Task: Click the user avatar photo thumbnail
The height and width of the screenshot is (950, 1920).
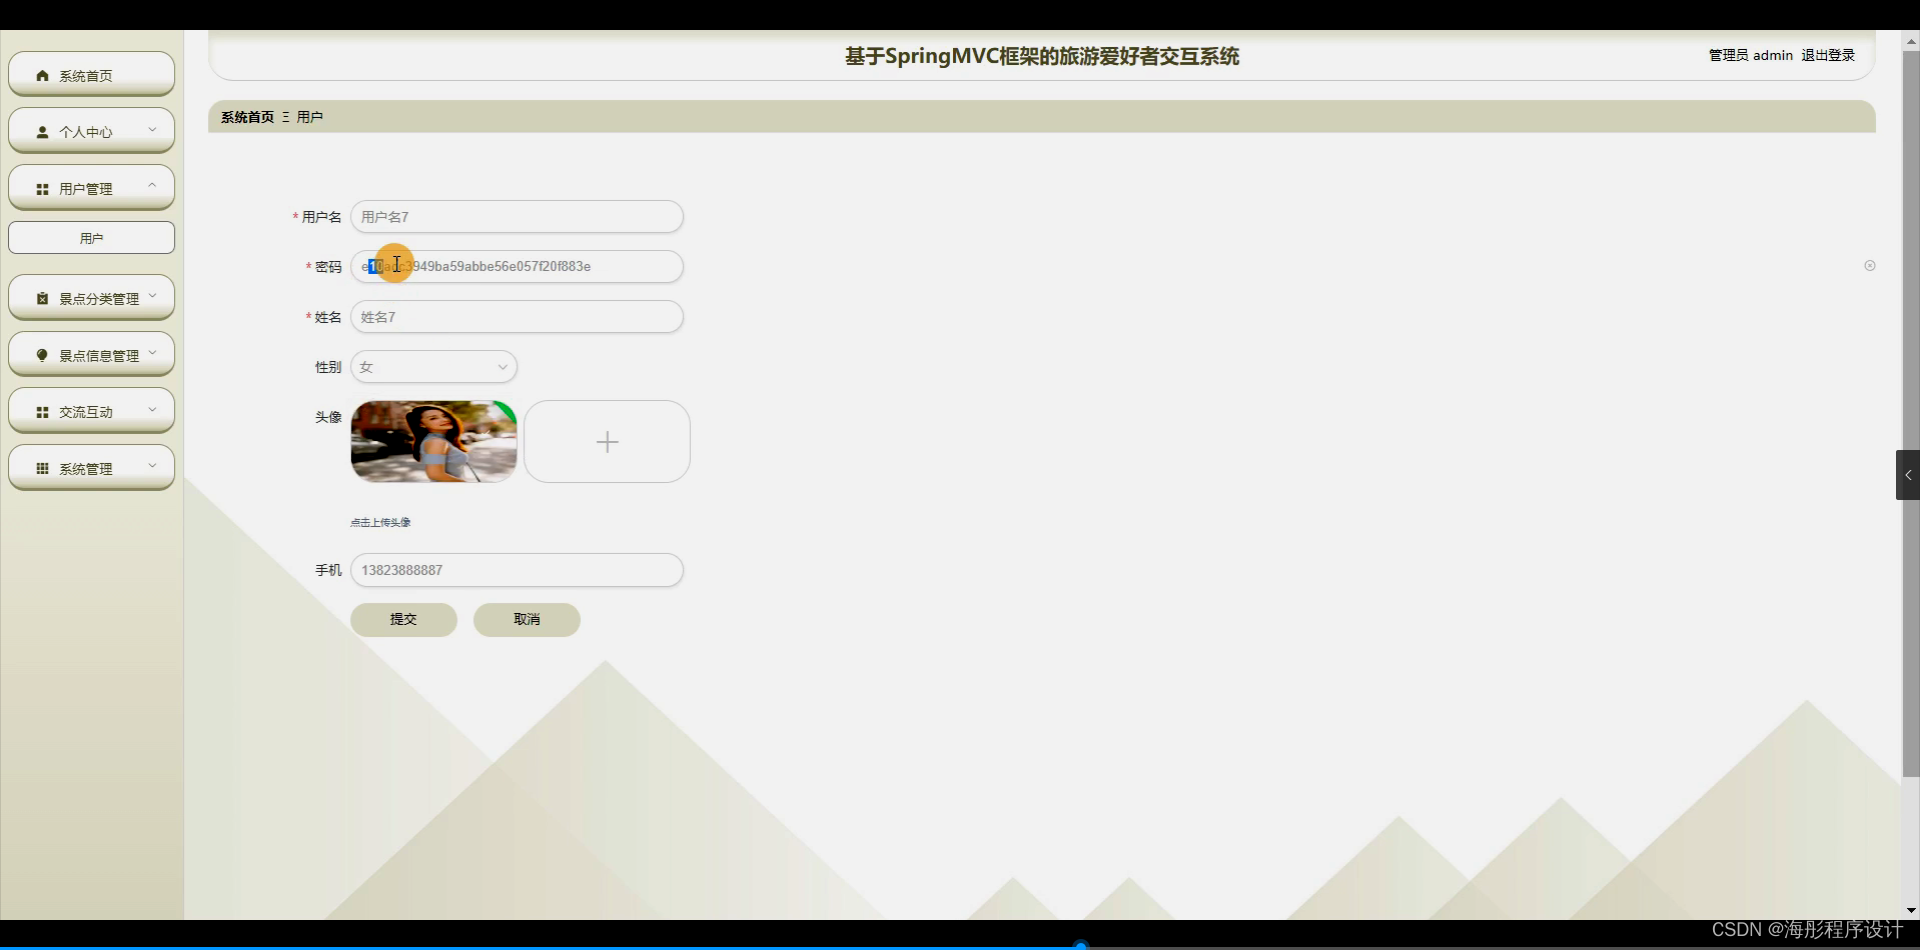Action: pyautogui.click(x=432, y=441)
